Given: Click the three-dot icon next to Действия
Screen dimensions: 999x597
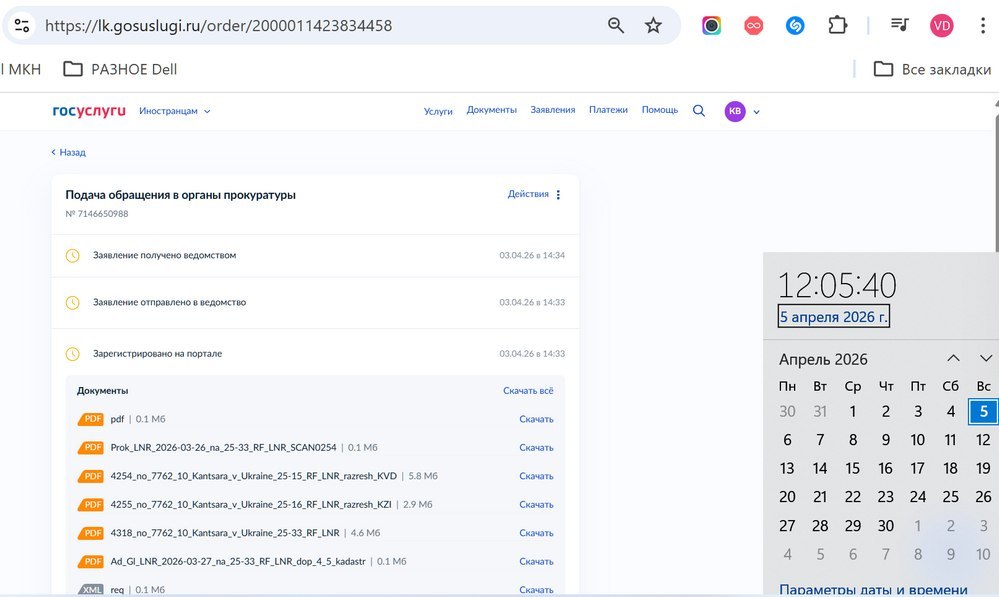Looking at the screenshot, I should click(558, 195).
